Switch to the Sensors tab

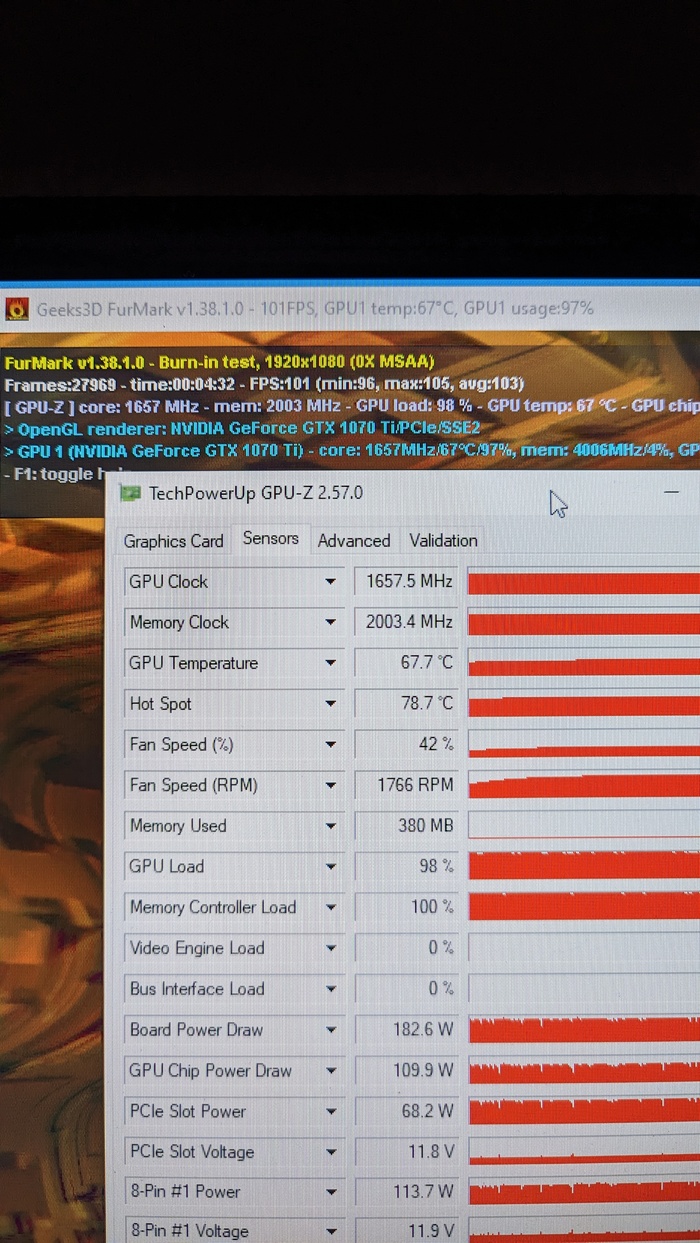coord(270,539)
